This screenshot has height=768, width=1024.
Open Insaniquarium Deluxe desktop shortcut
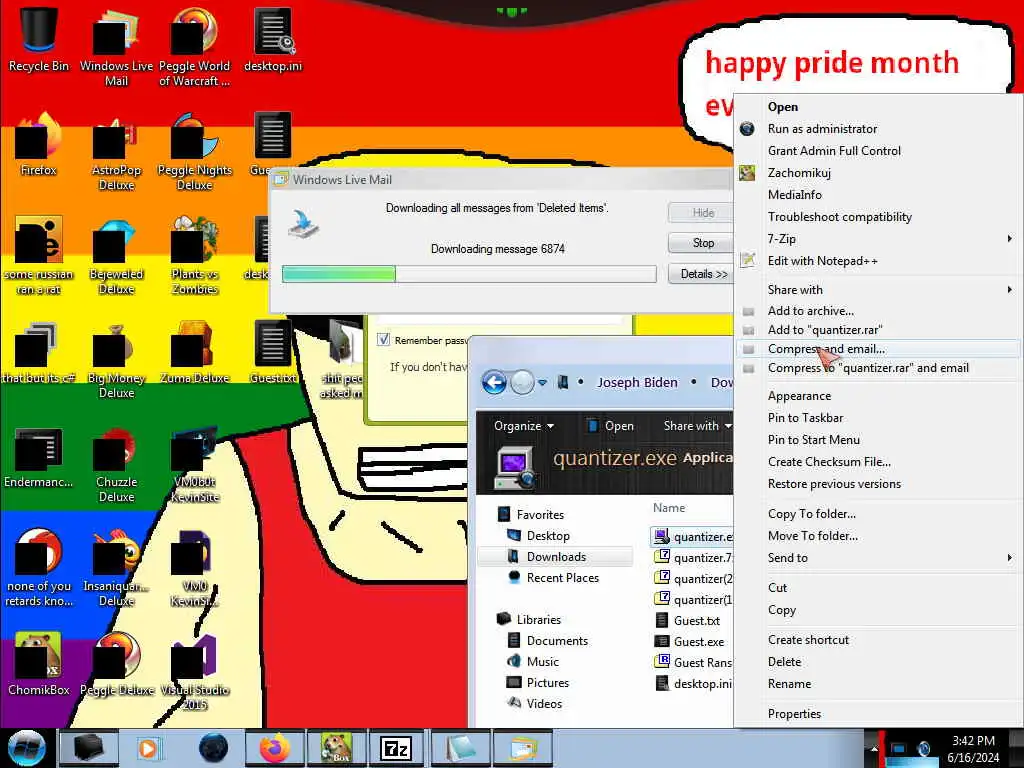[x=116, y=568]
